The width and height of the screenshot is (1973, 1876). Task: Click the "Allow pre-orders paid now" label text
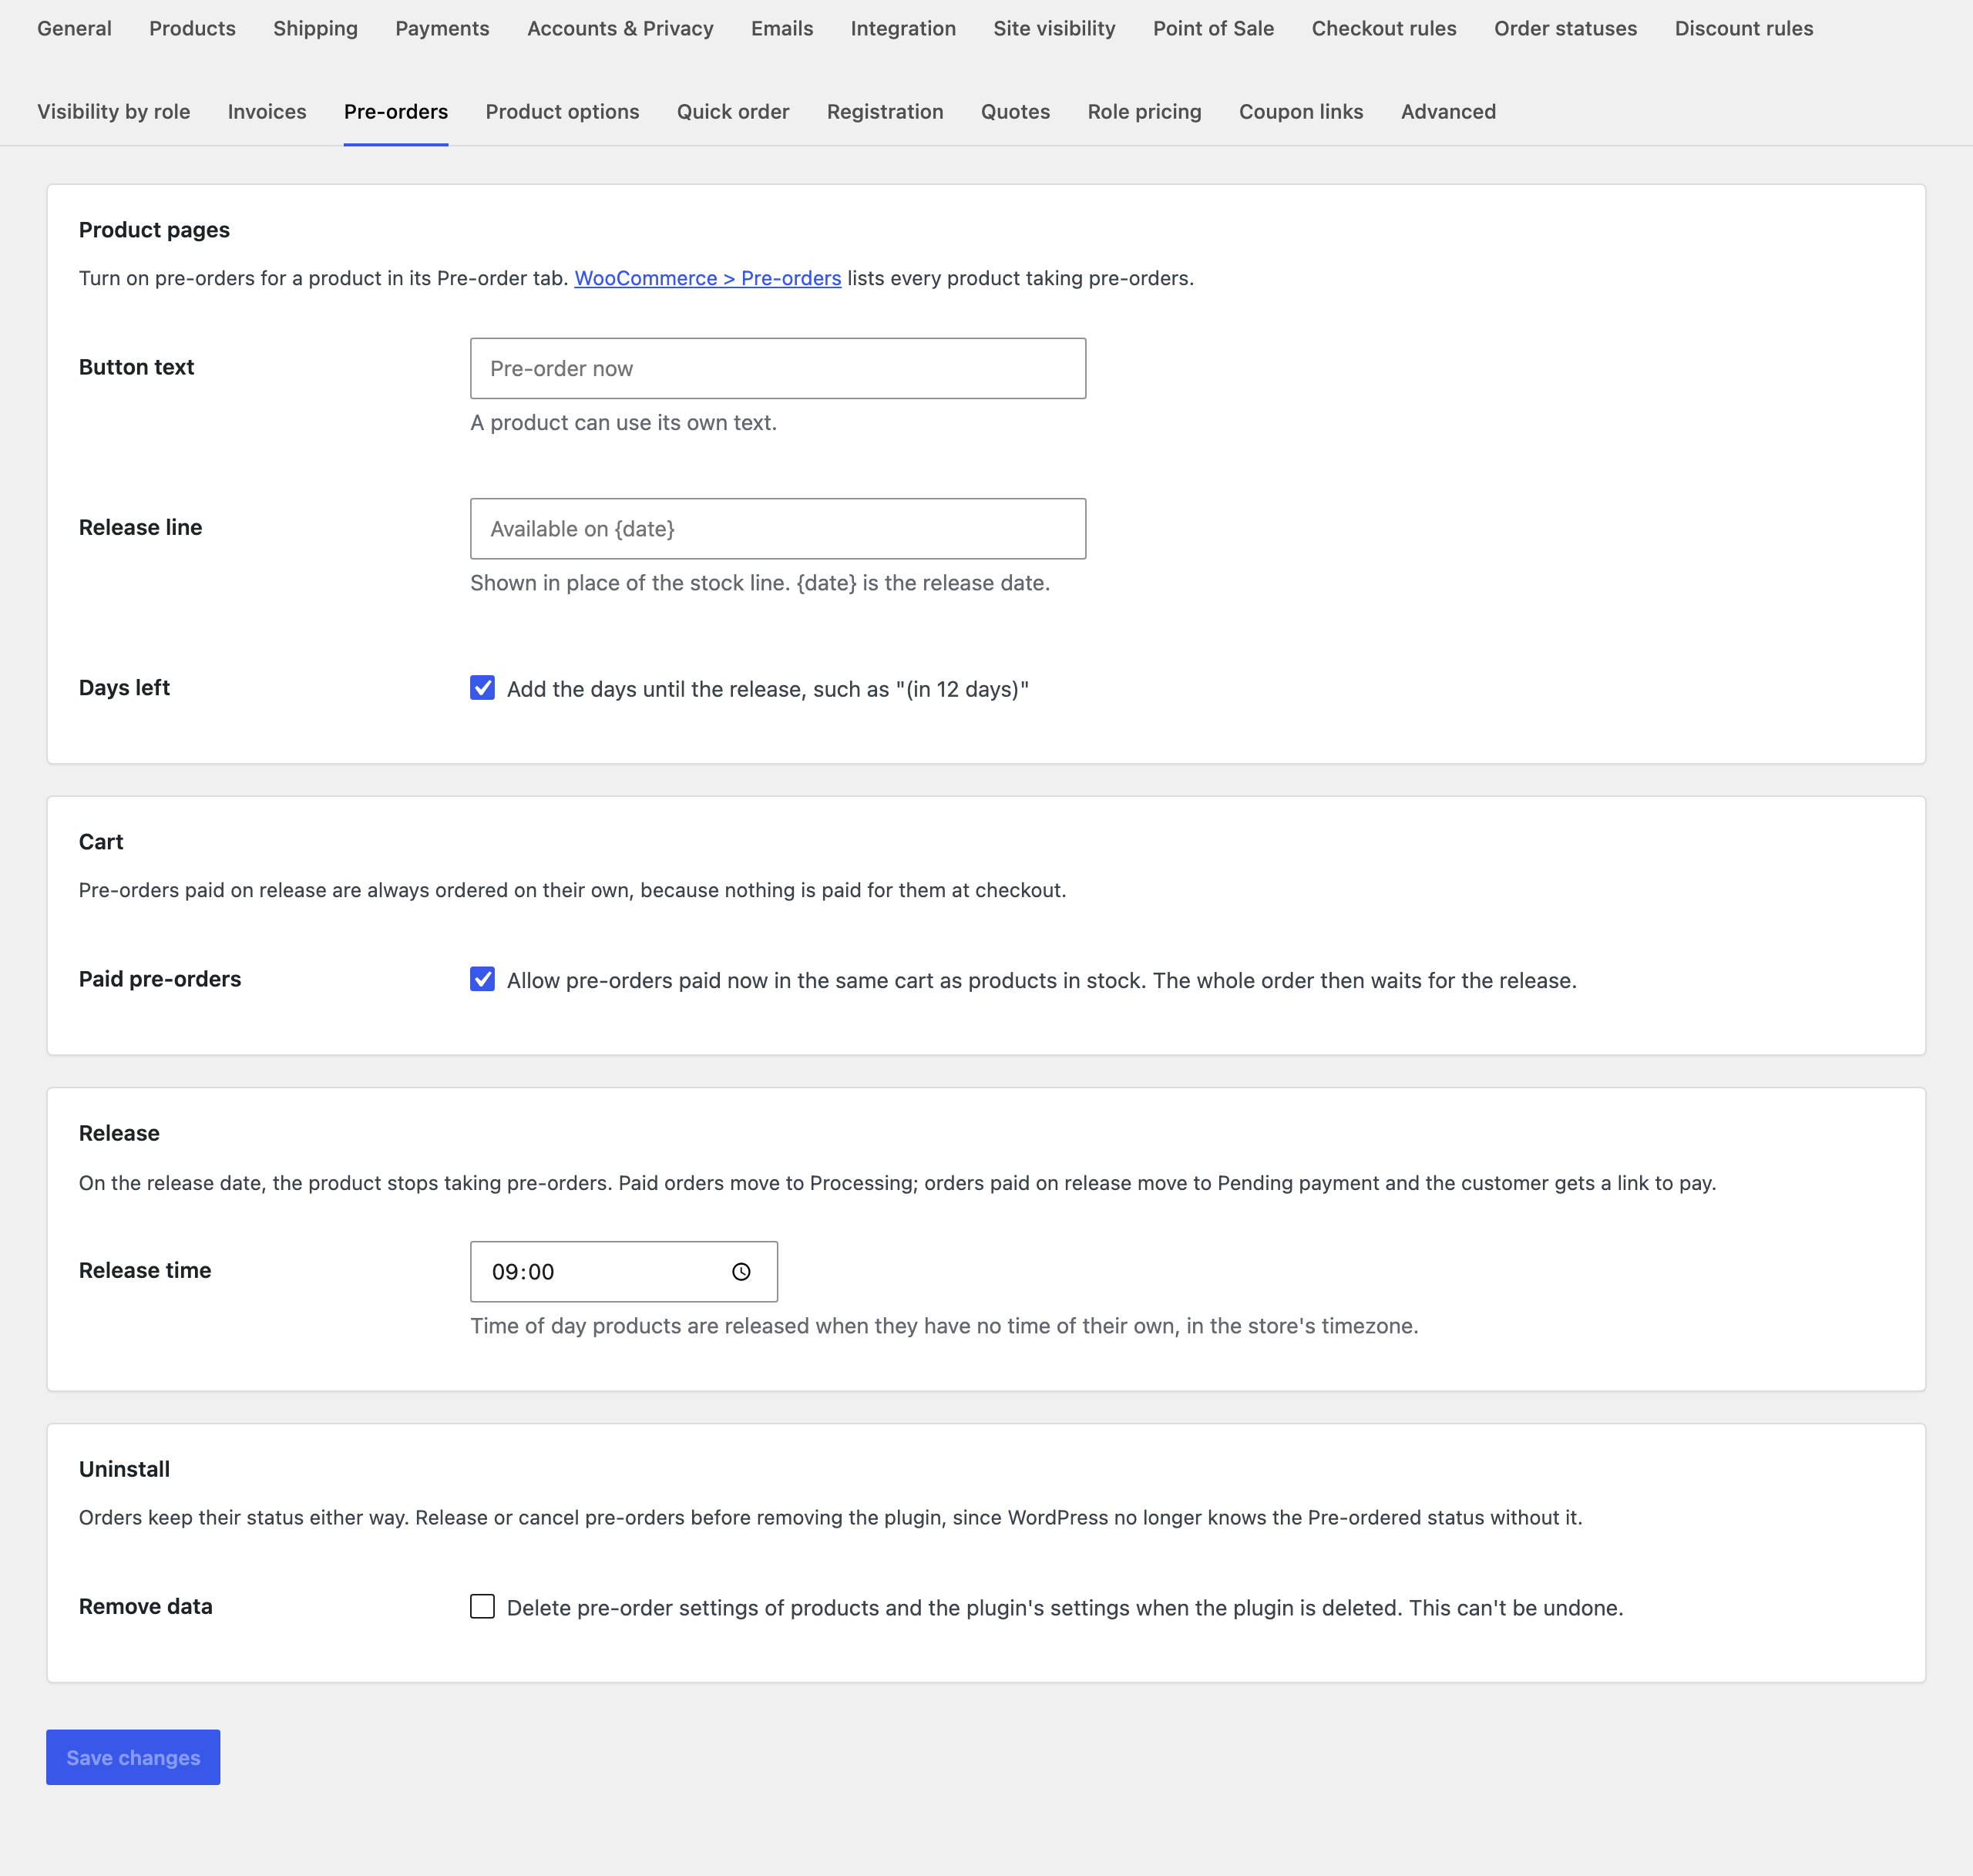tap(1041, 980)
